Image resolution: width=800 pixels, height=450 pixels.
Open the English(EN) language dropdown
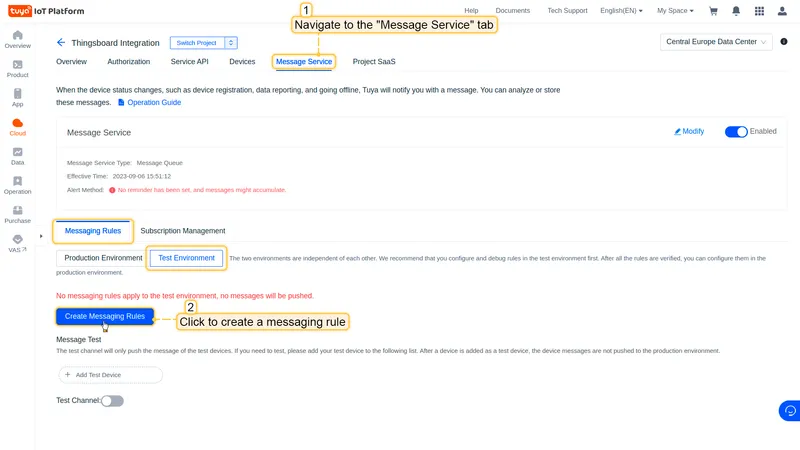(621, 11)
